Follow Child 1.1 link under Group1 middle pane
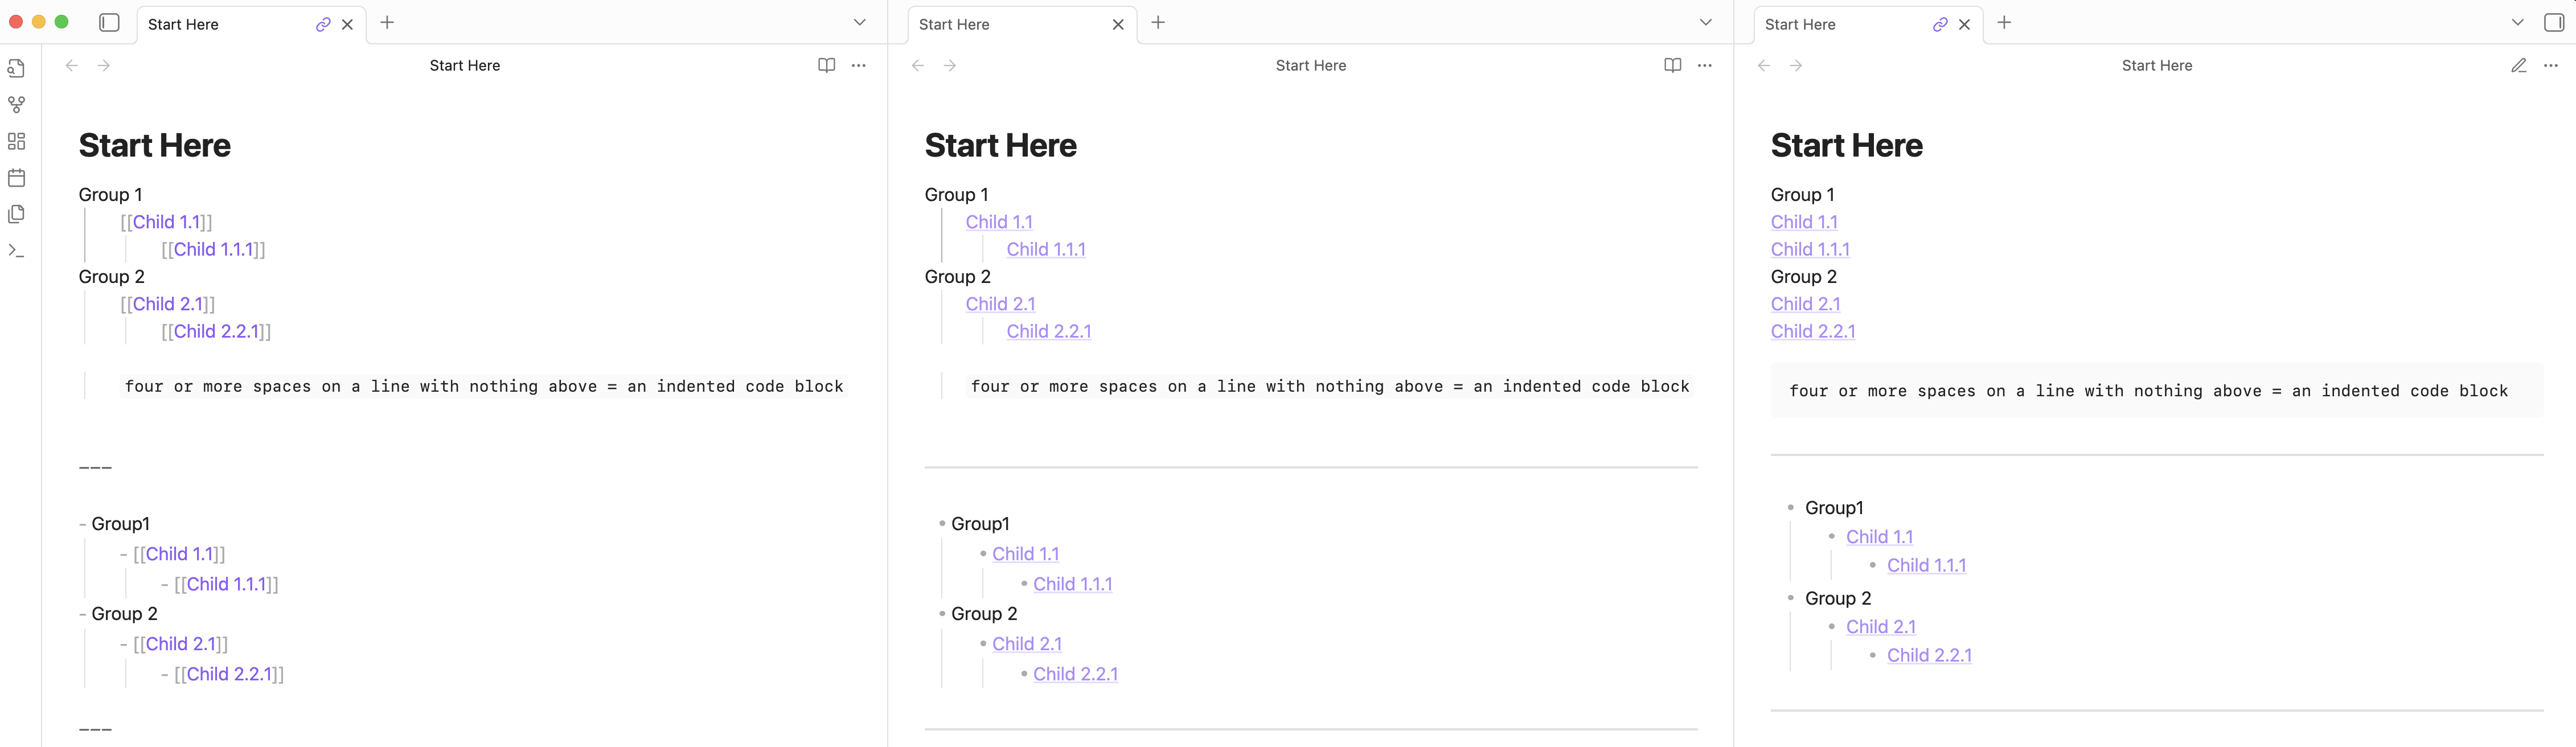2576x747 pixels. [x=1025, y=554]
